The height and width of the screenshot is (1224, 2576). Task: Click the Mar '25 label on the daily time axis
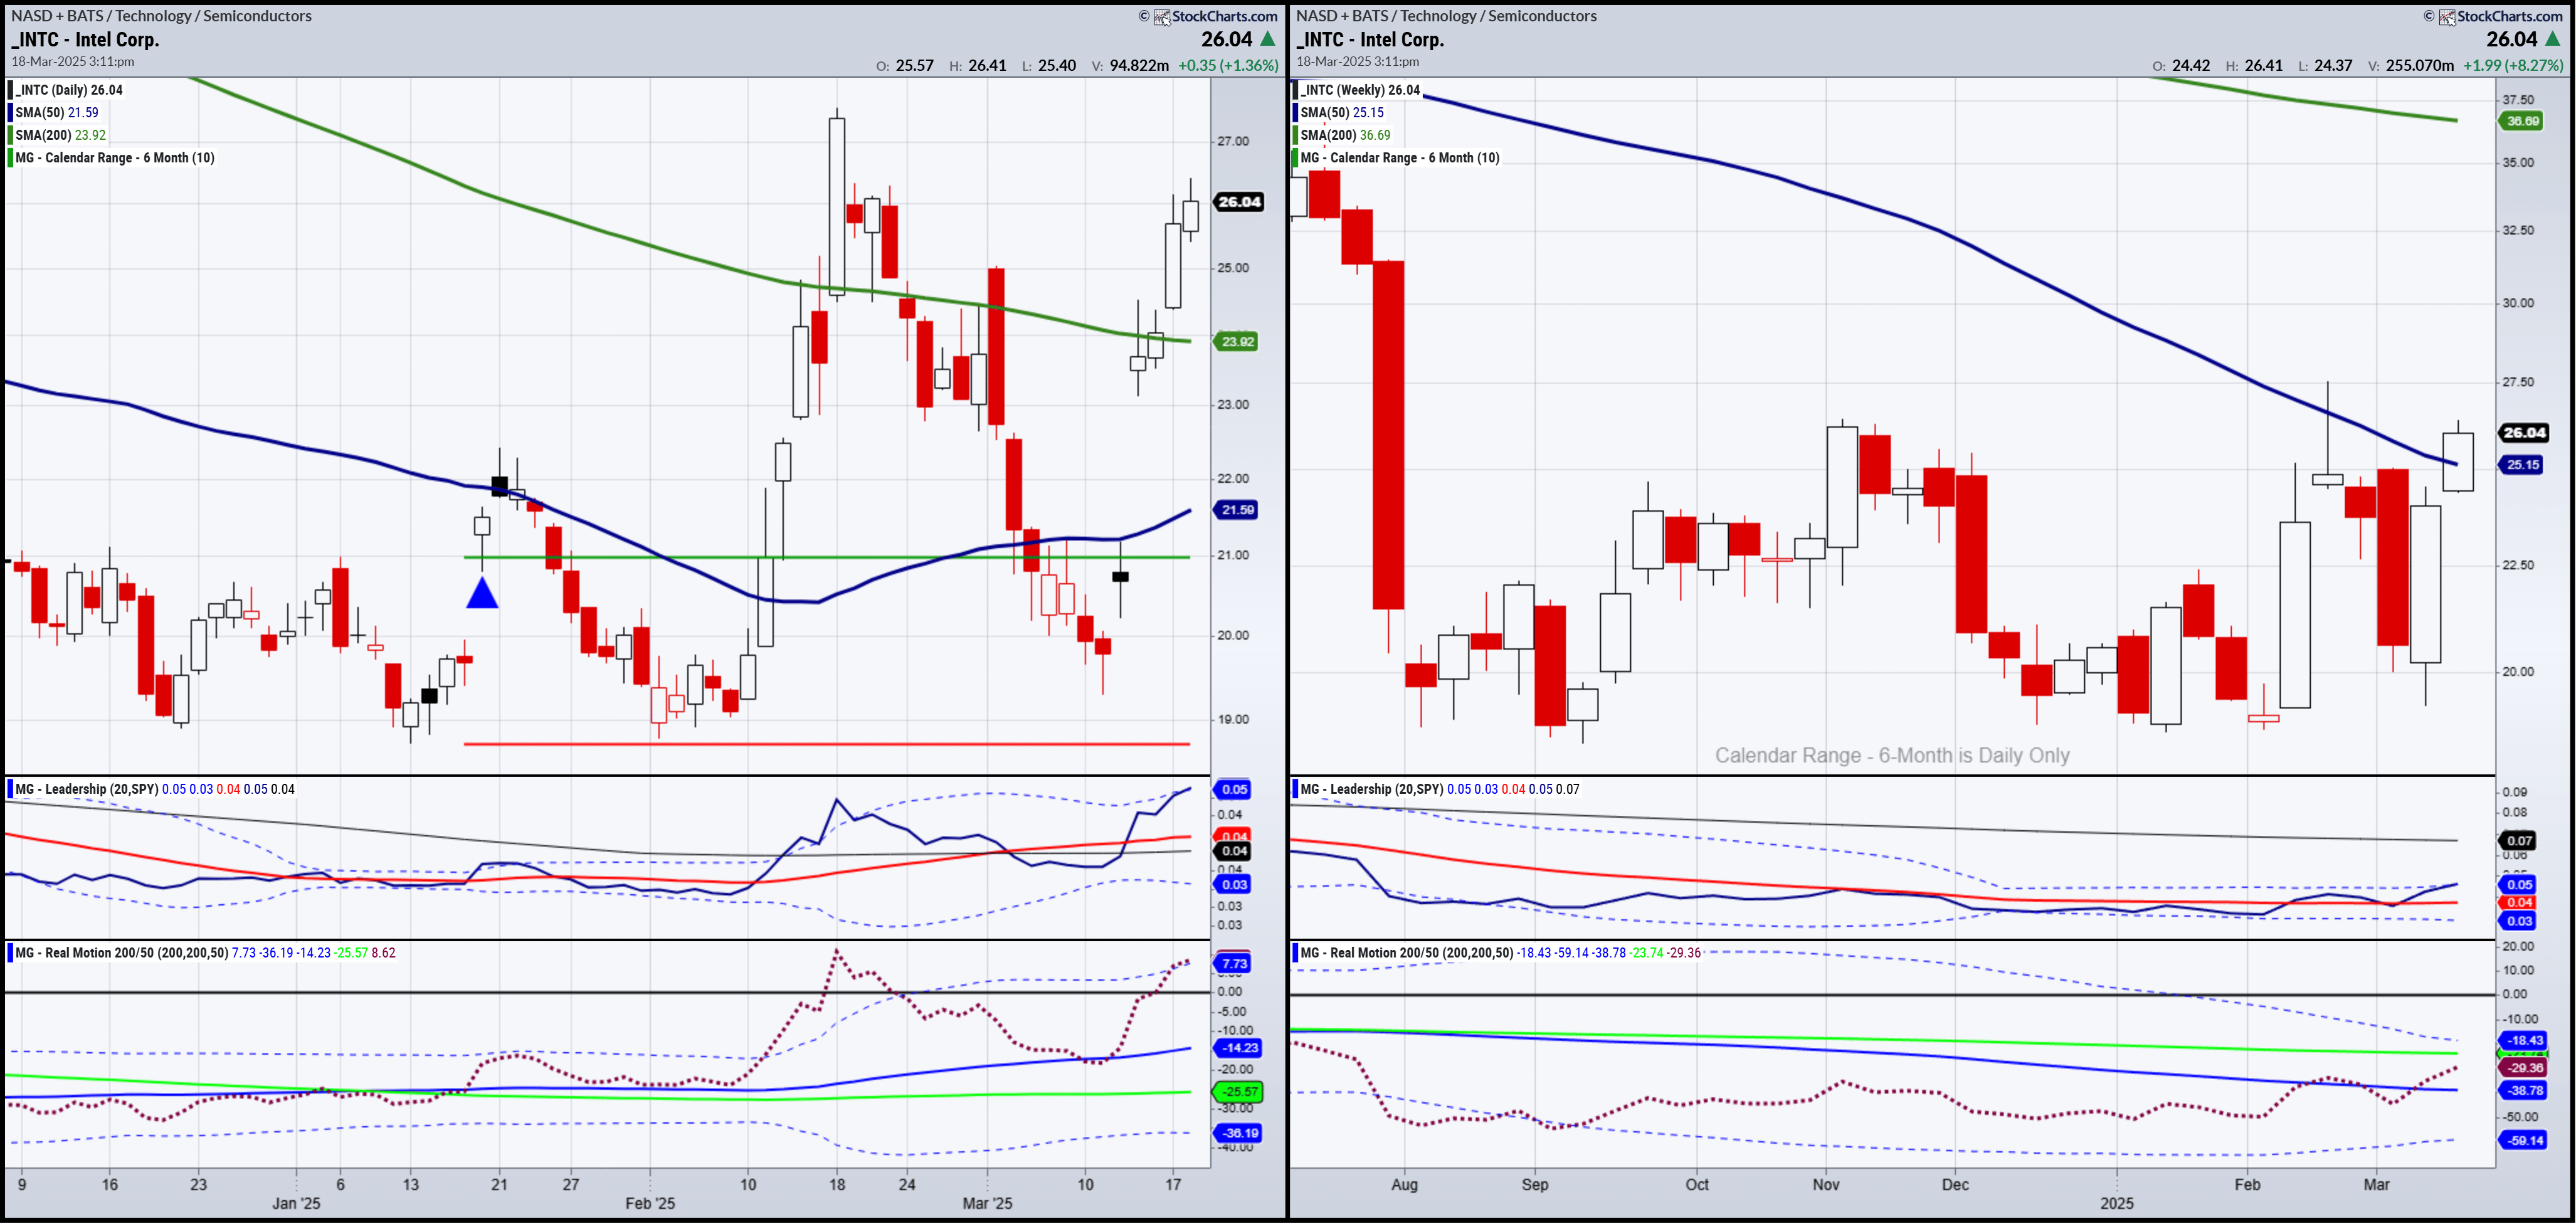pos(987,1203)
